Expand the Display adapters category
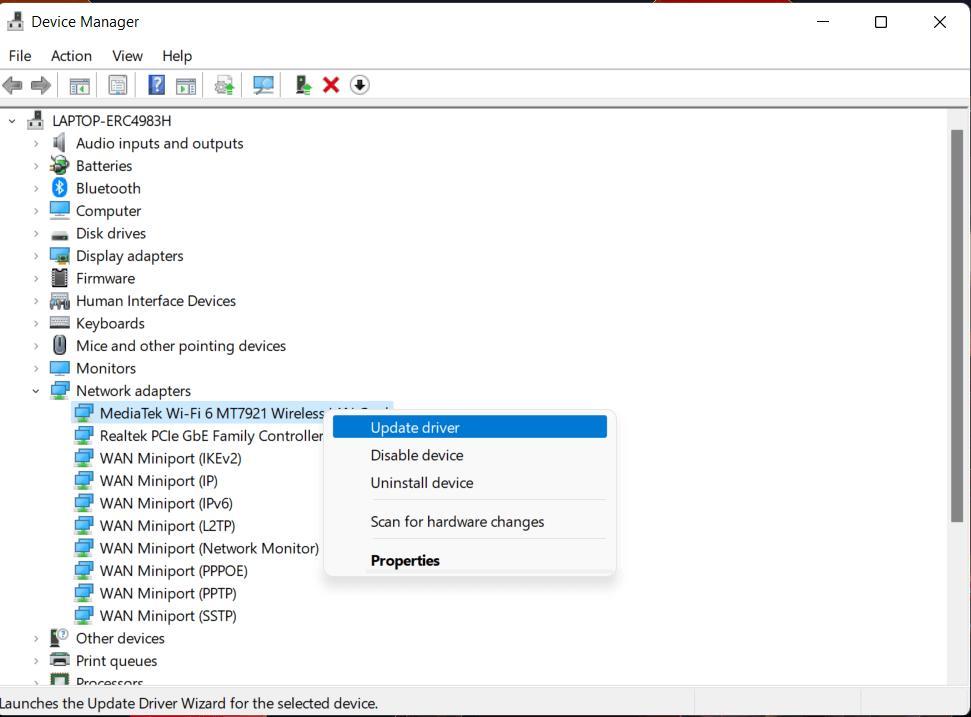 tap(36, 256)
